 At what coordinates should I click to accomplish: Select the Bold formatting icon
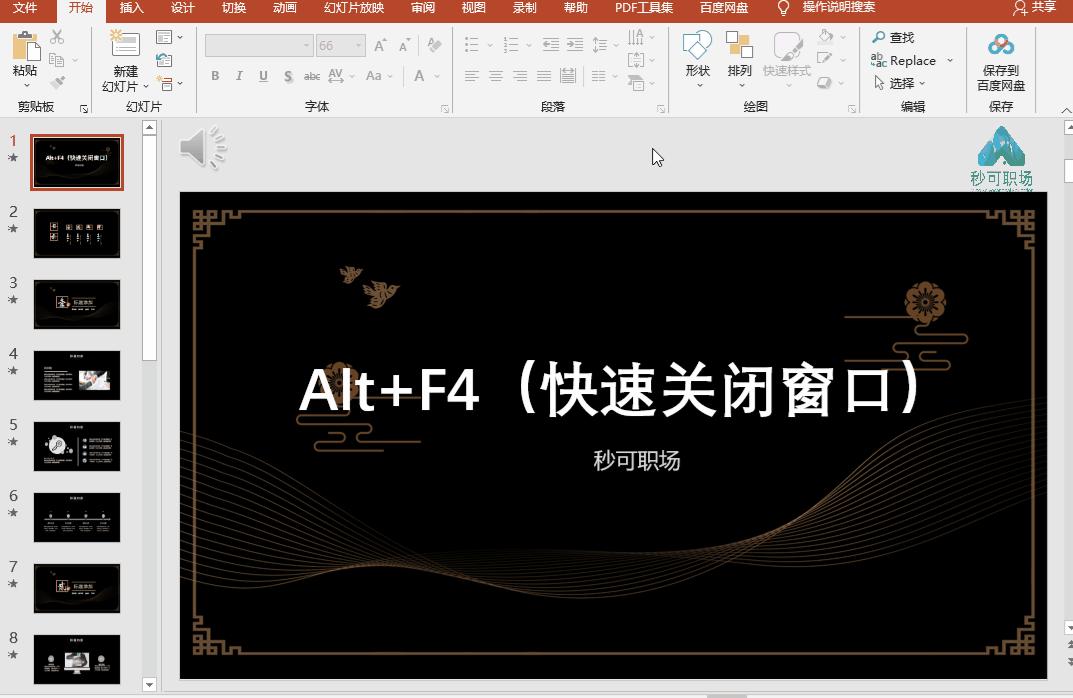coord(214,76)
